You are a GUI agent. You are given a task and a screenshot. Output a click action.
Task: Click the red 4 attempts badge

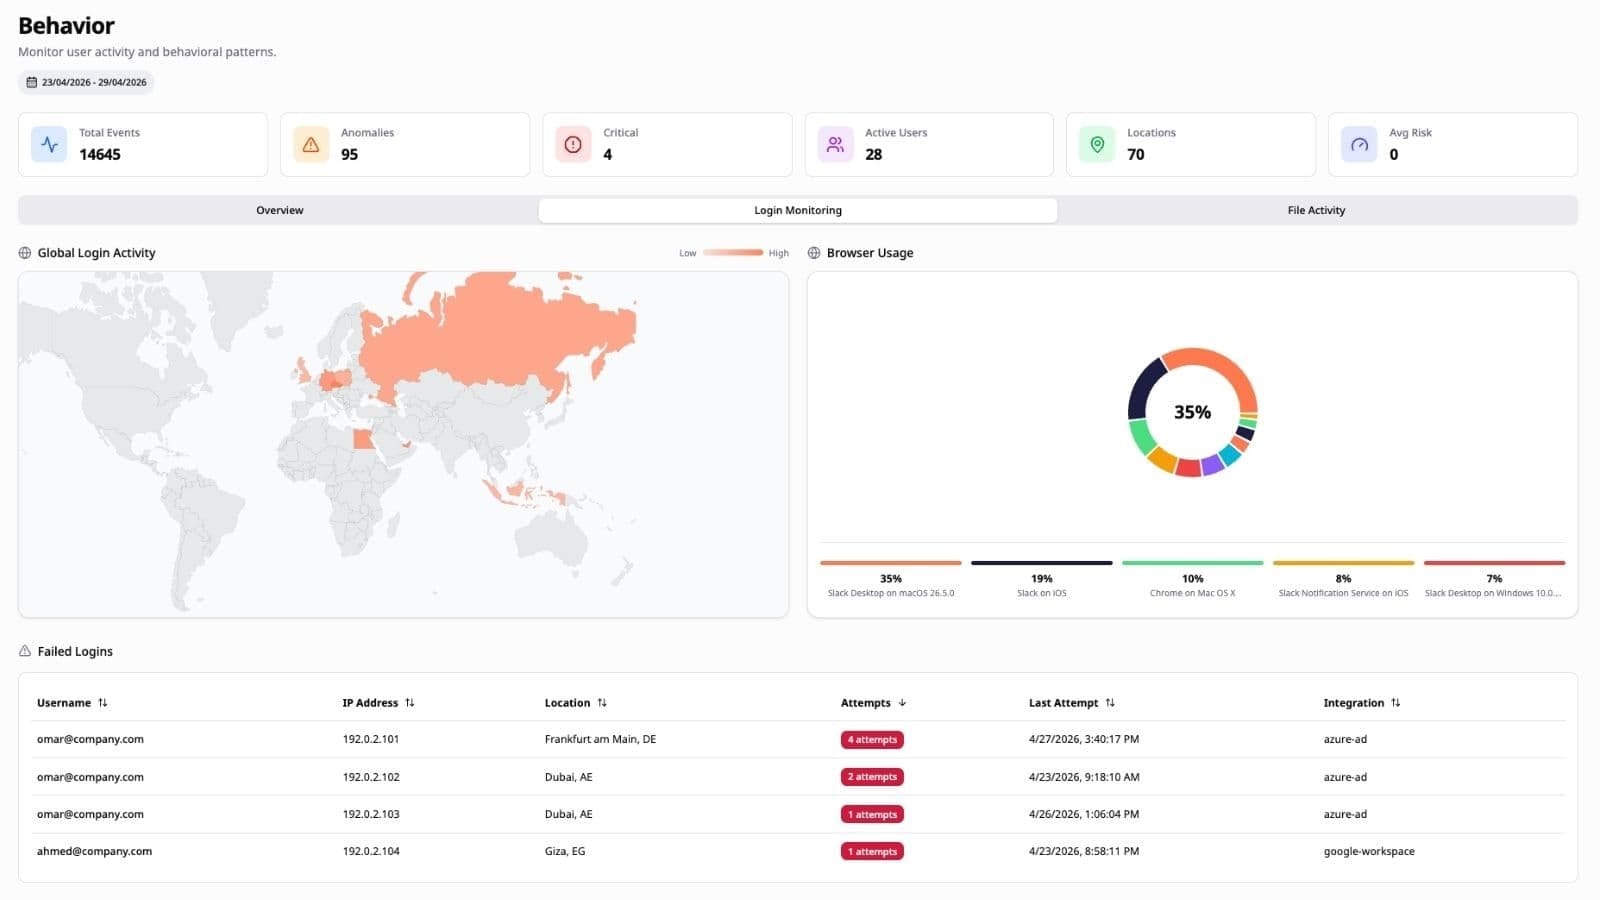(872, 740)
